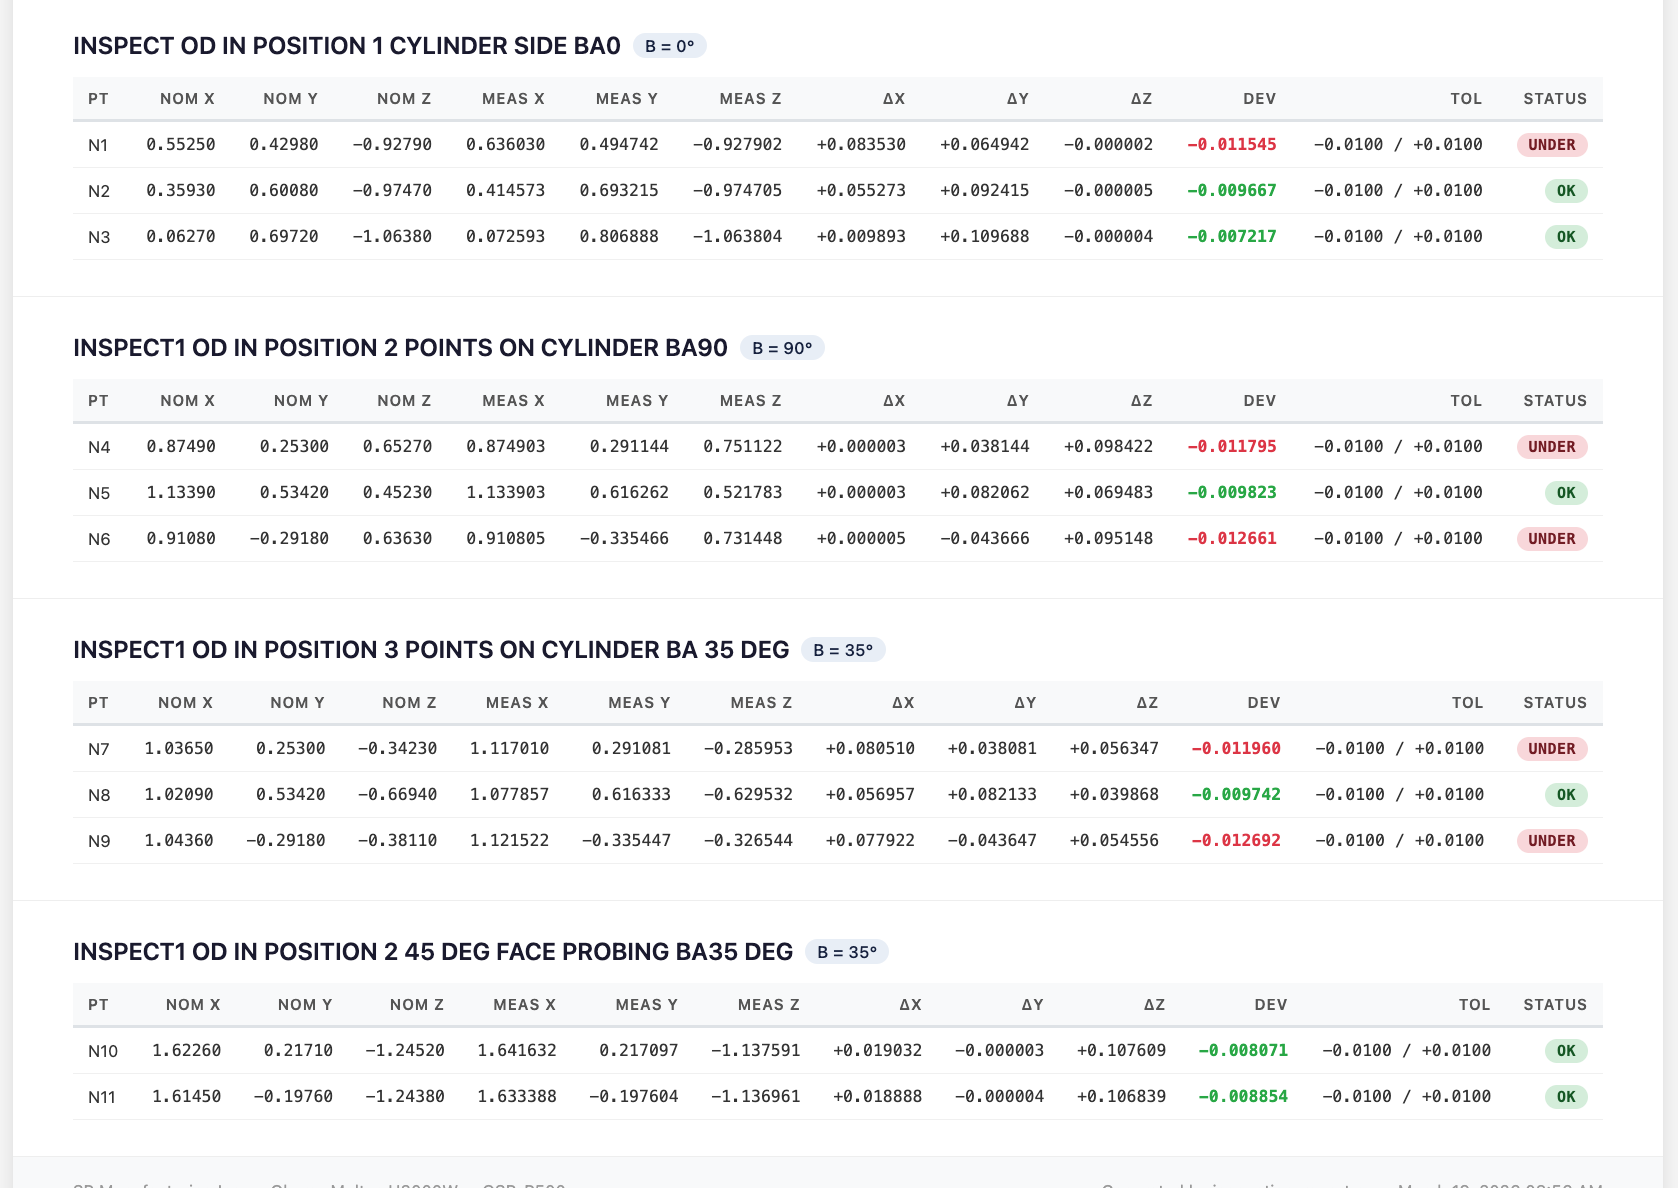This screenshot has height=1188, width=1678.
Task: Click the N5 tolerance value cell
Action: pyautogui.click(x=1397, y=493)
